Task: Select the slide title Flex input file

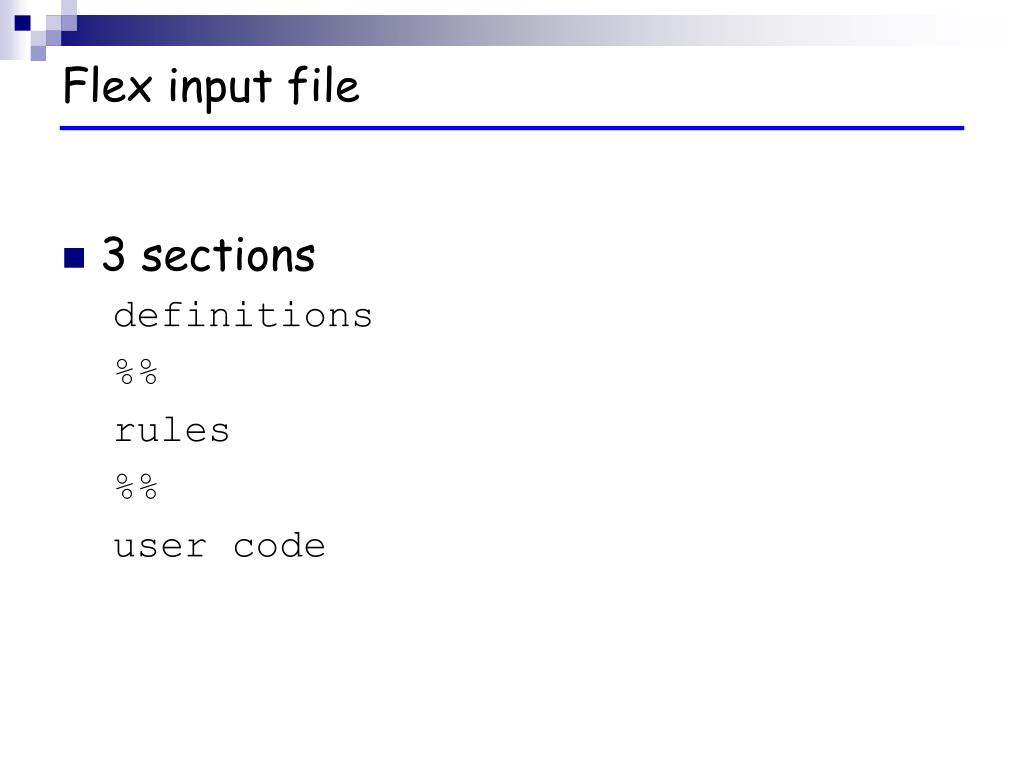Action: pyautogui.click(x=210, y=87)
